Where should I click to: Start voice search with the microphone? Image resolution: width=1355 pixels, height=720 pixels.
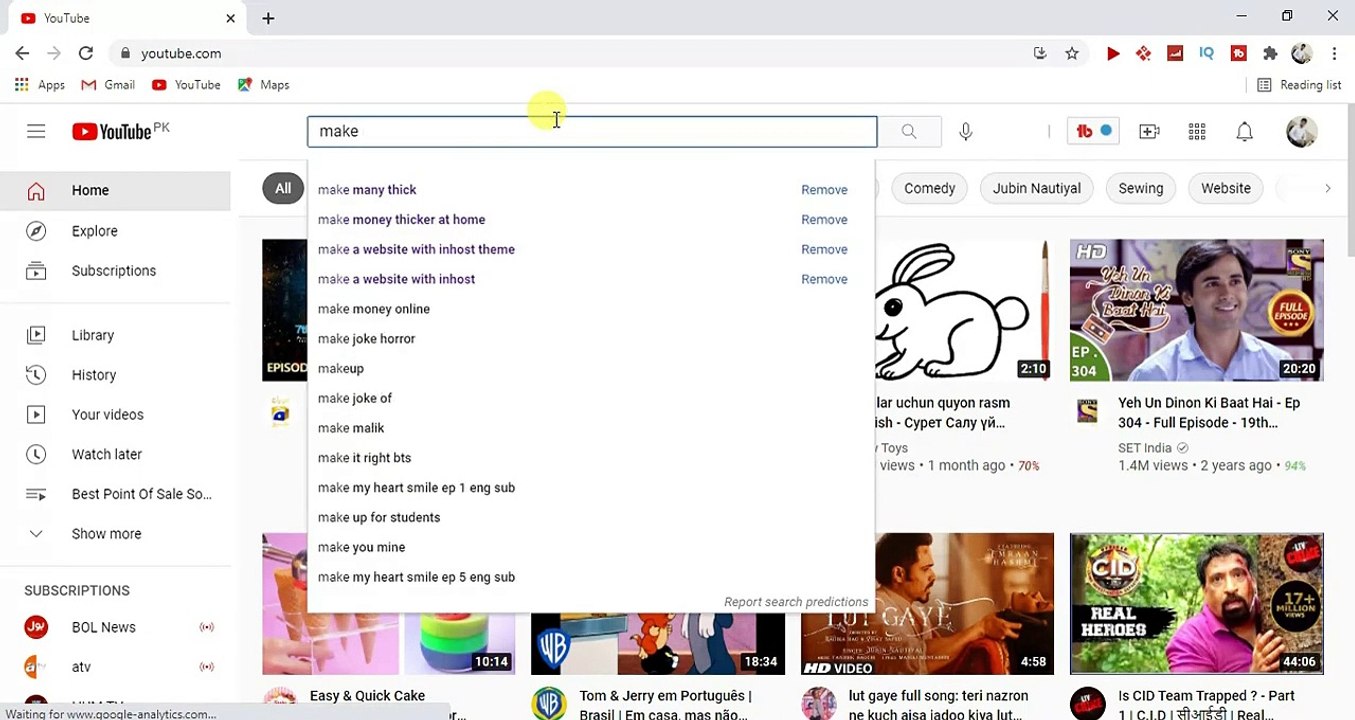point(966,131)
